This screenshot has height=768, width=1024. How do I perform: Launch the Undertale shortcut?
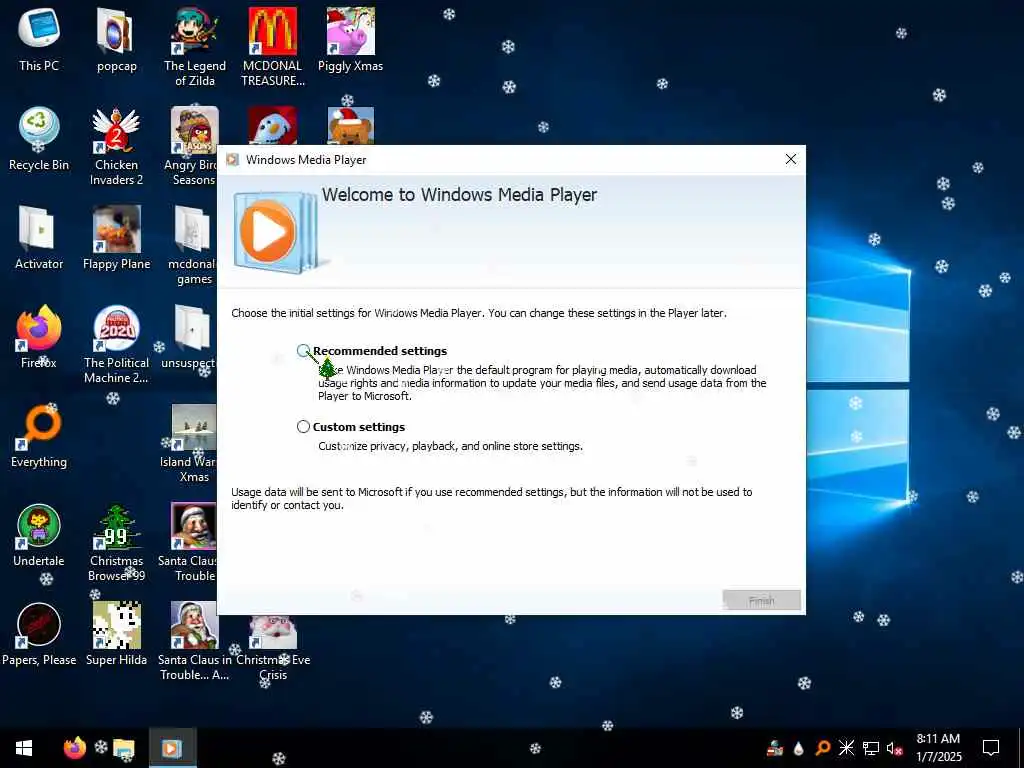coord(39,534)
